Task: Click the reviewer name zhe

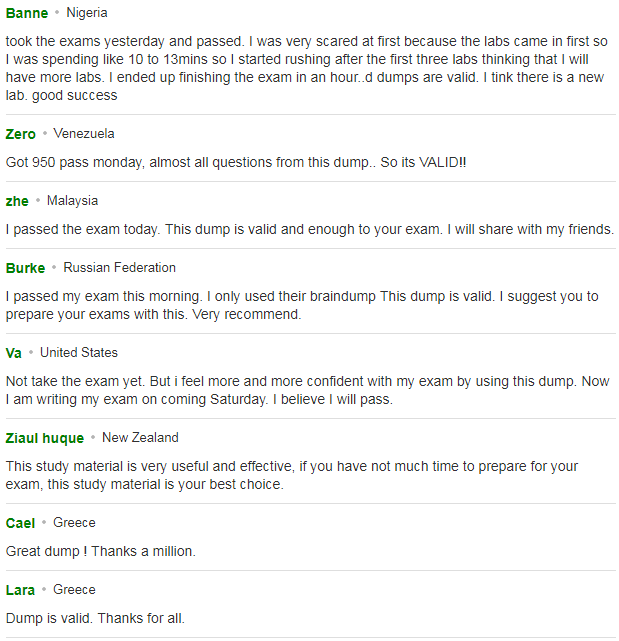Action: [17, 201]
